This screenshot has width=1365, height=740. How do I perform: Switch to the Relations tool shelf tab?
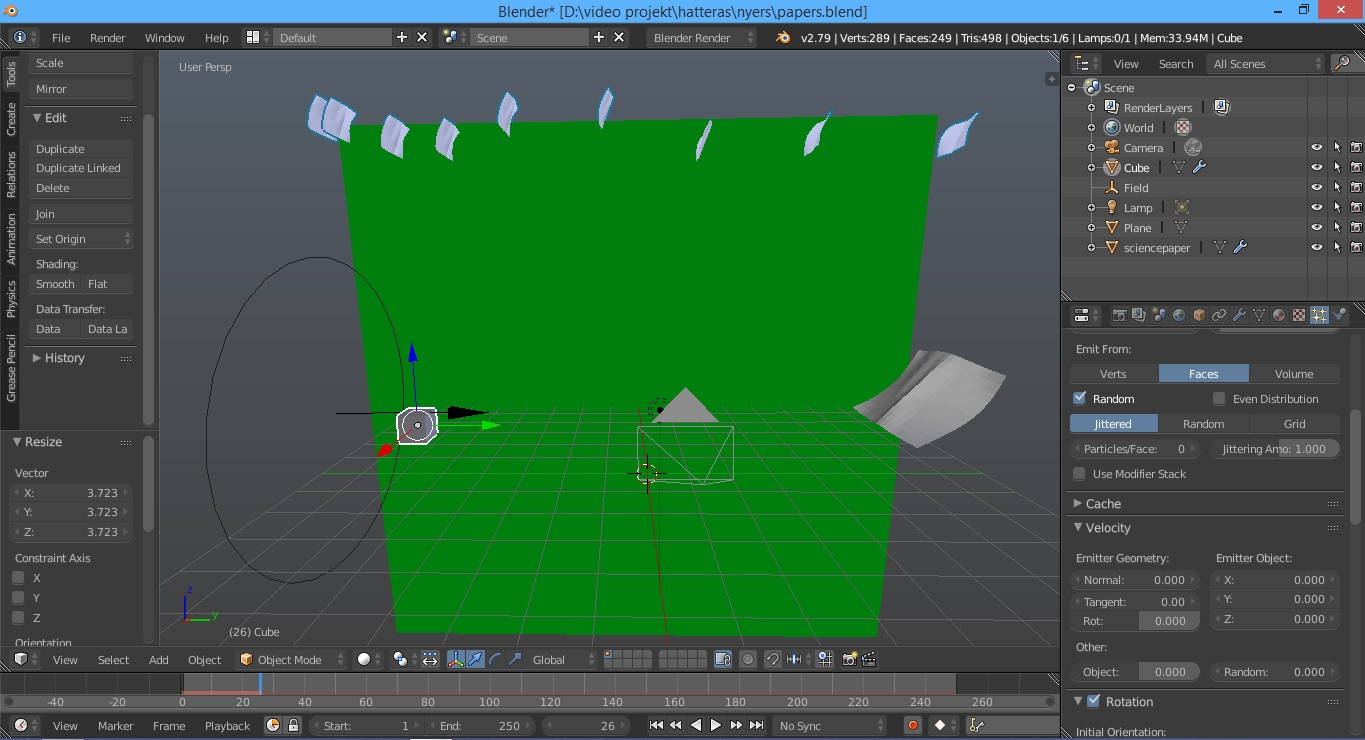click(11, 174)
